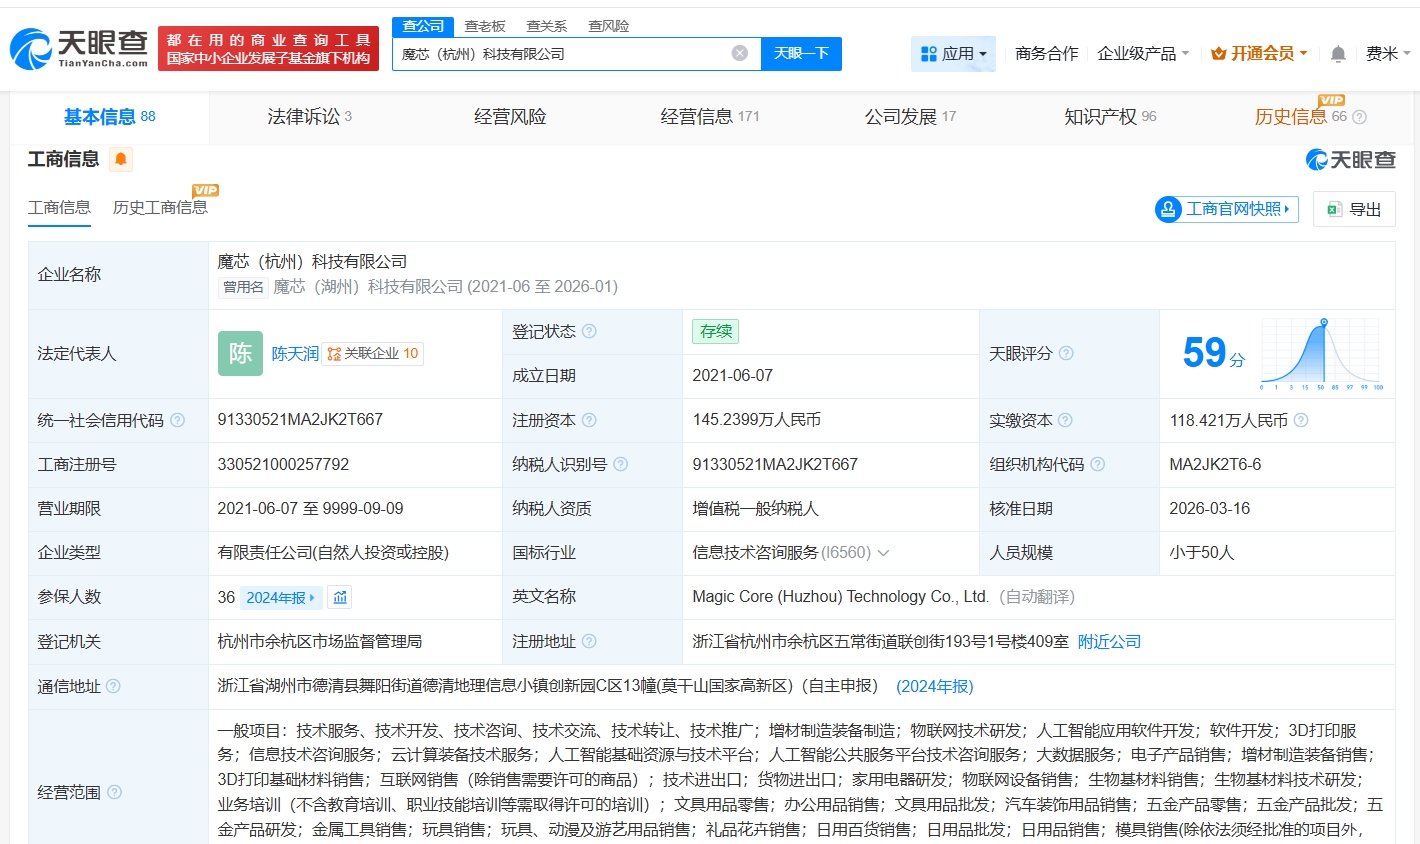
Task: Click the question mark next to 经营范围
Action: (x=115, y=792)
